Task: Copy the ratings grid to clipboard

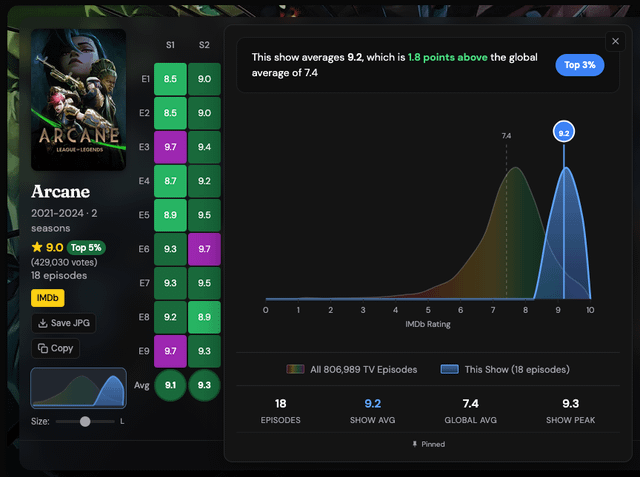Action: click(56, 348)
